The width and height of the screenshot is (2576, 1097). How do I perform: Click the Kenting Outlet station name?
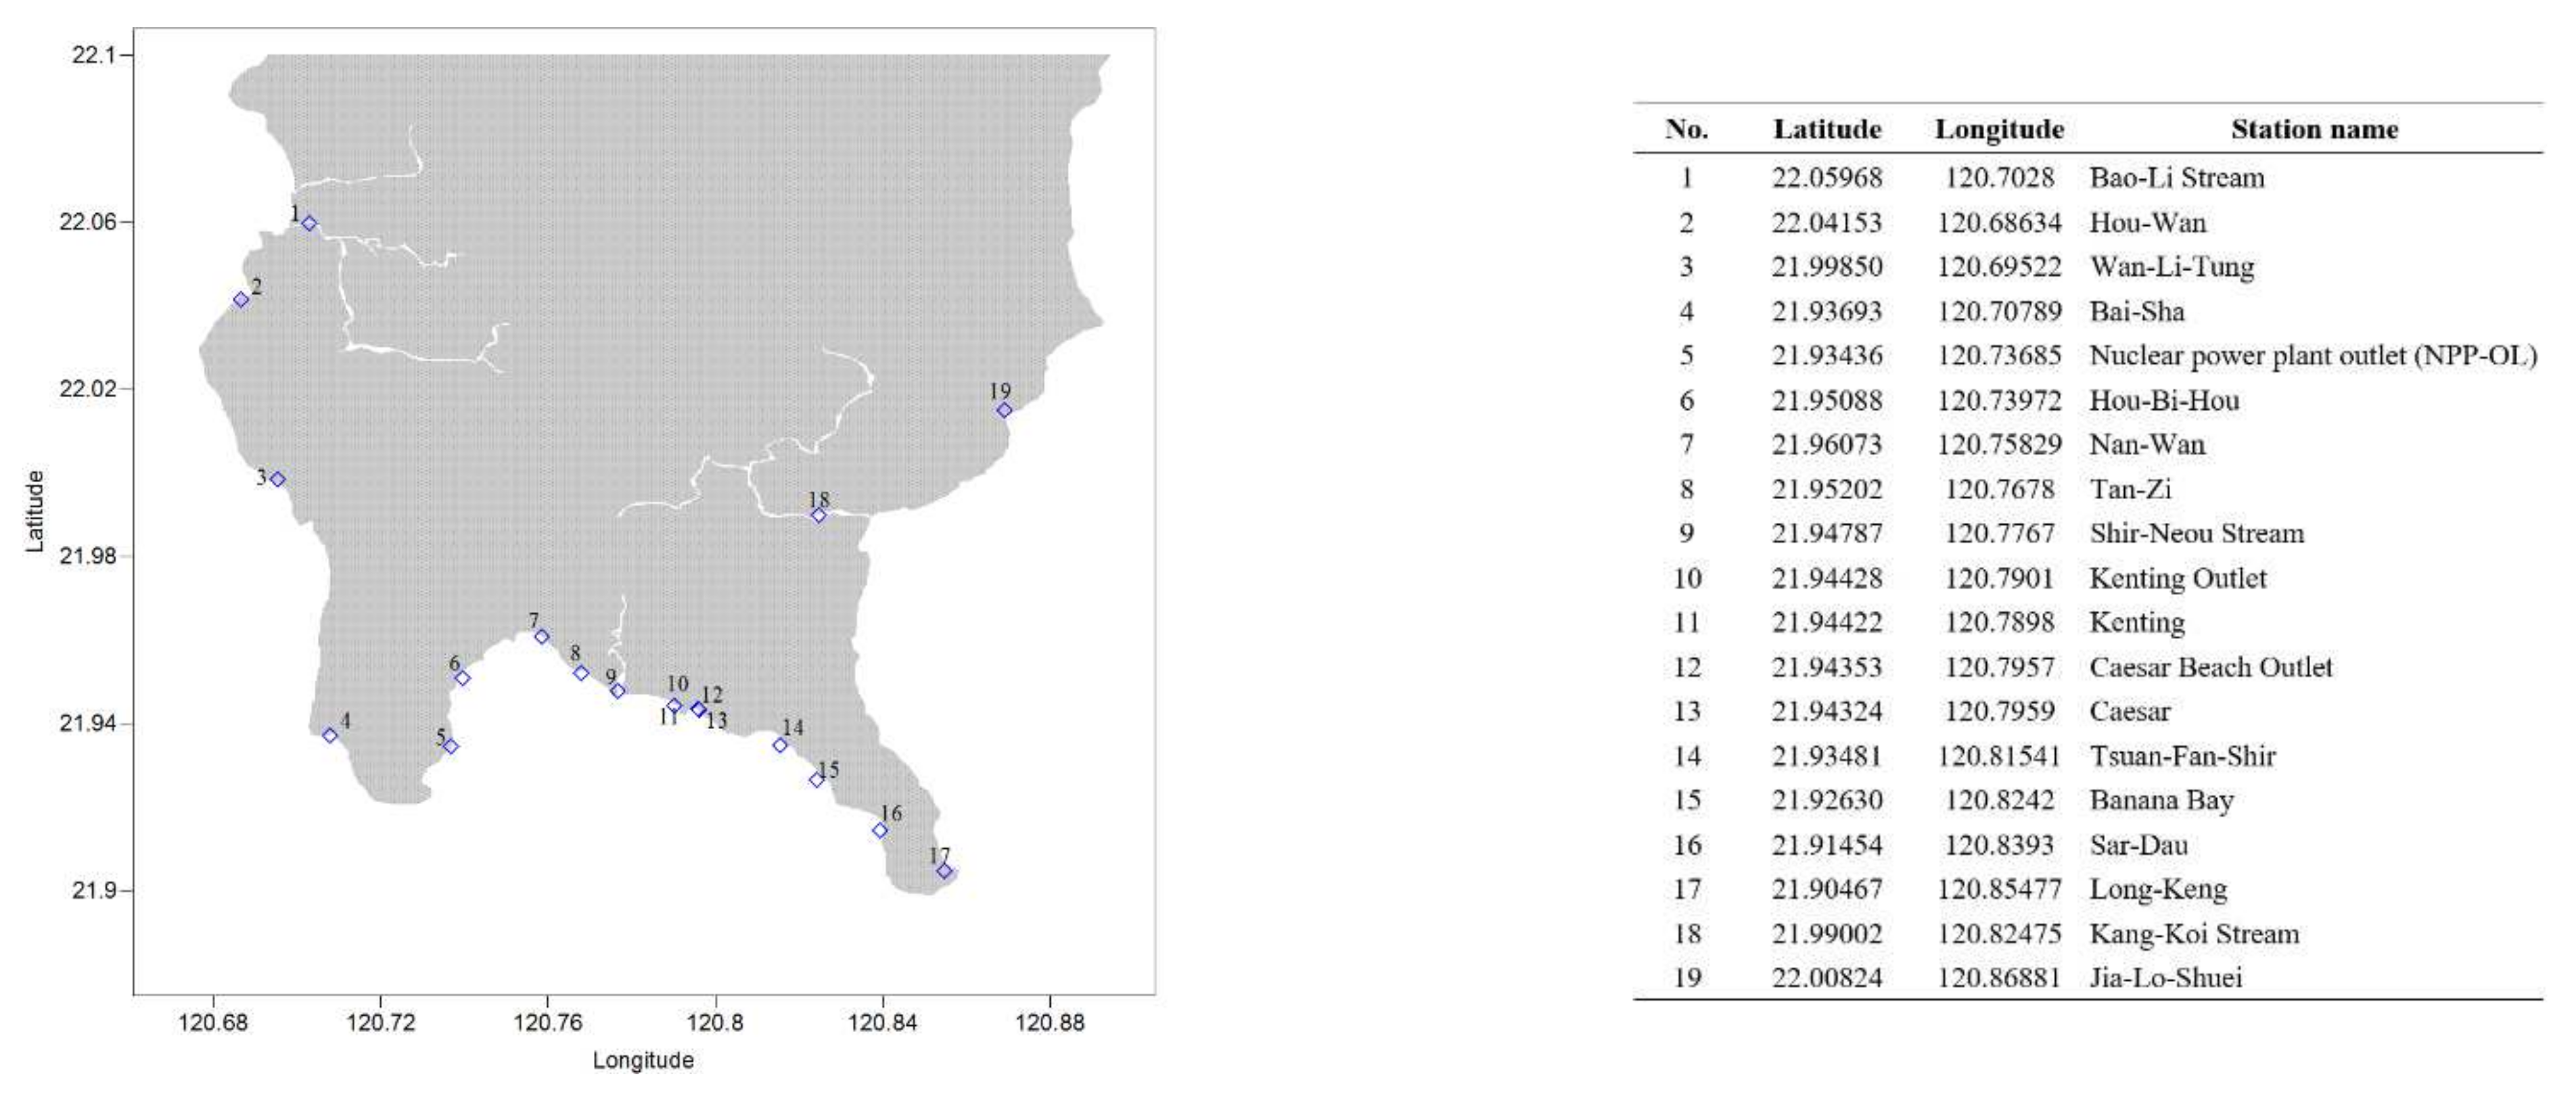pyautogui.click(x=2177, y=578)
